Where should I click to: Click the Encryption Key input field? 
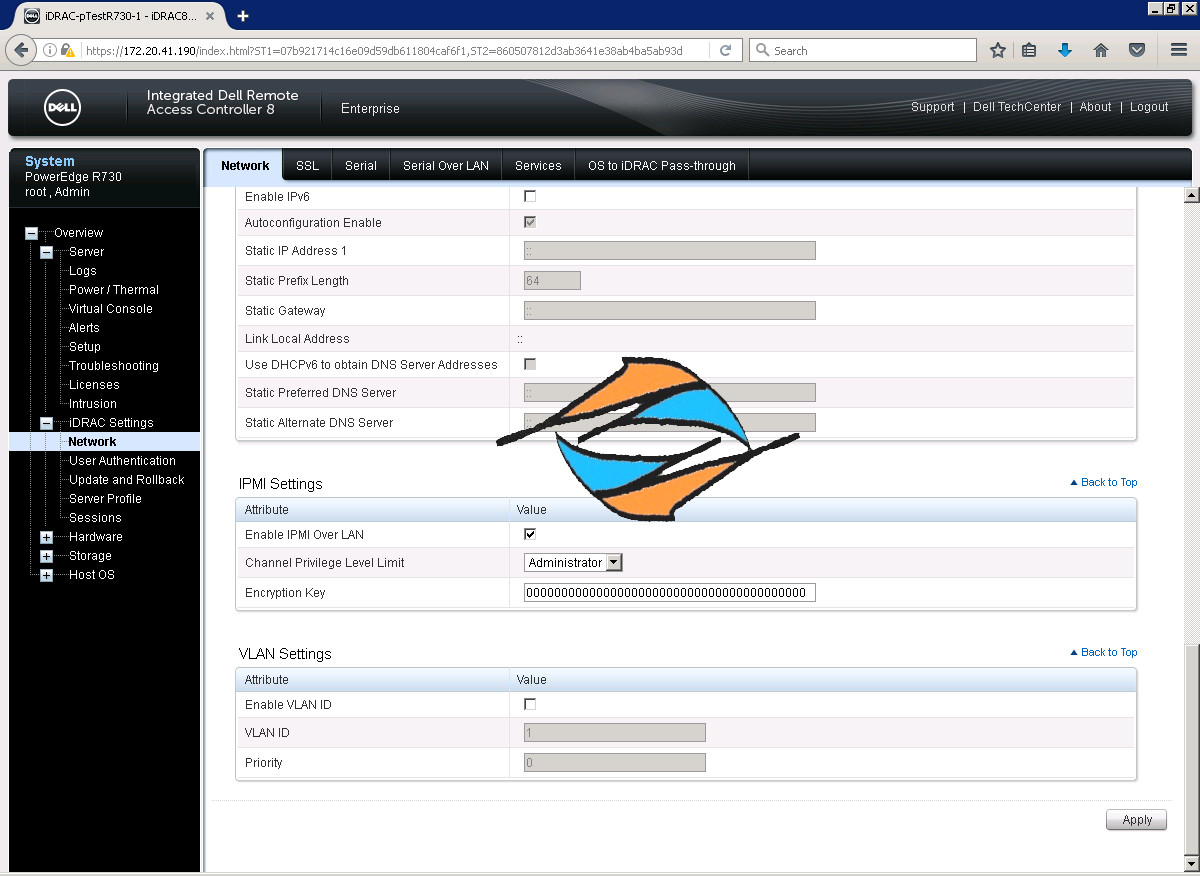670,593
